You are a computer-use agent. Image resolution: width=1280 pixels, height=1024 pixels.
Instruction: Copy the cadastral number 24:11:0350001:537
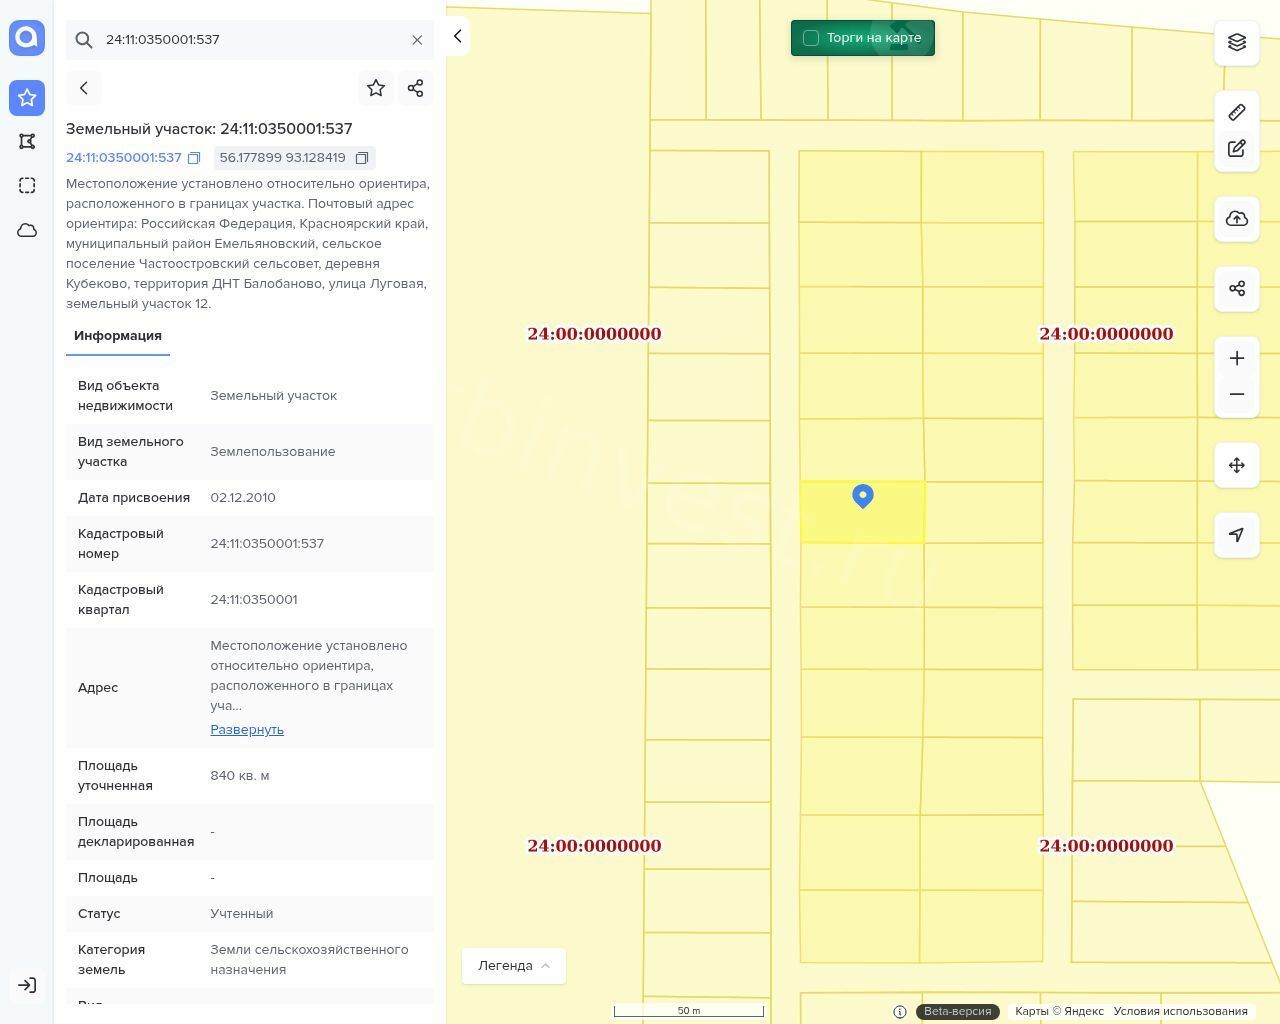click(x=194, y=158)
